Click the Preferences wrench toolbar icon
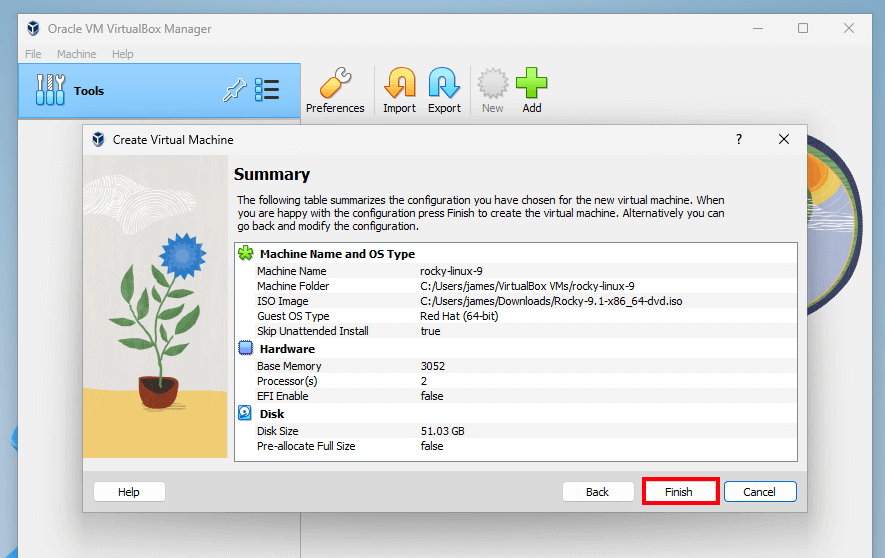 pos(335,83)
